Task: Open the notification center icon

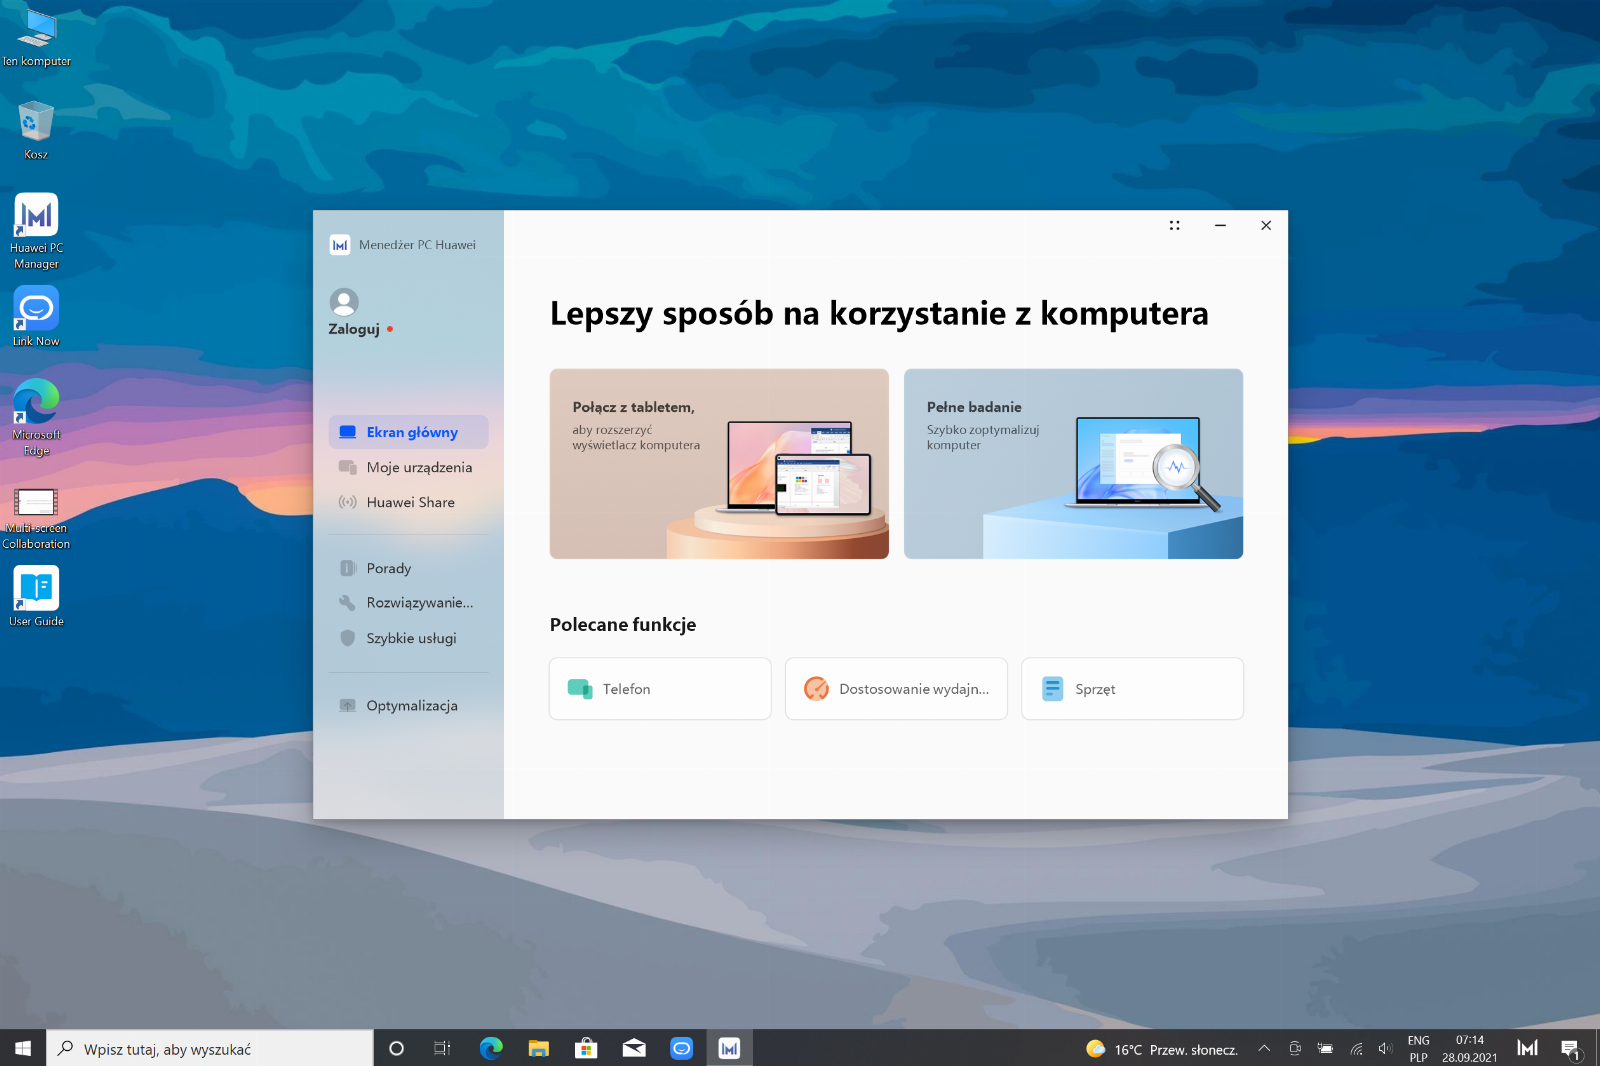Action: pyautogui.click(x=1570, y=1048)
